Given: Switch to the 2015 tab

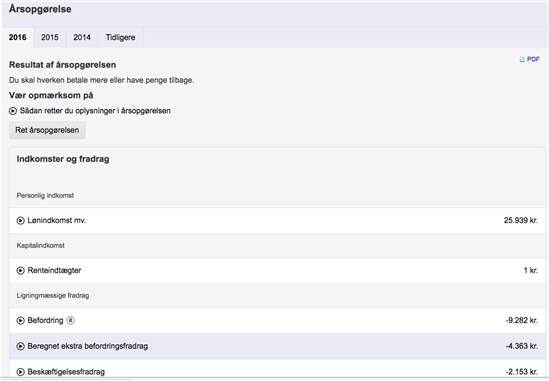Looking at the screenshot, I should [50, 37].
